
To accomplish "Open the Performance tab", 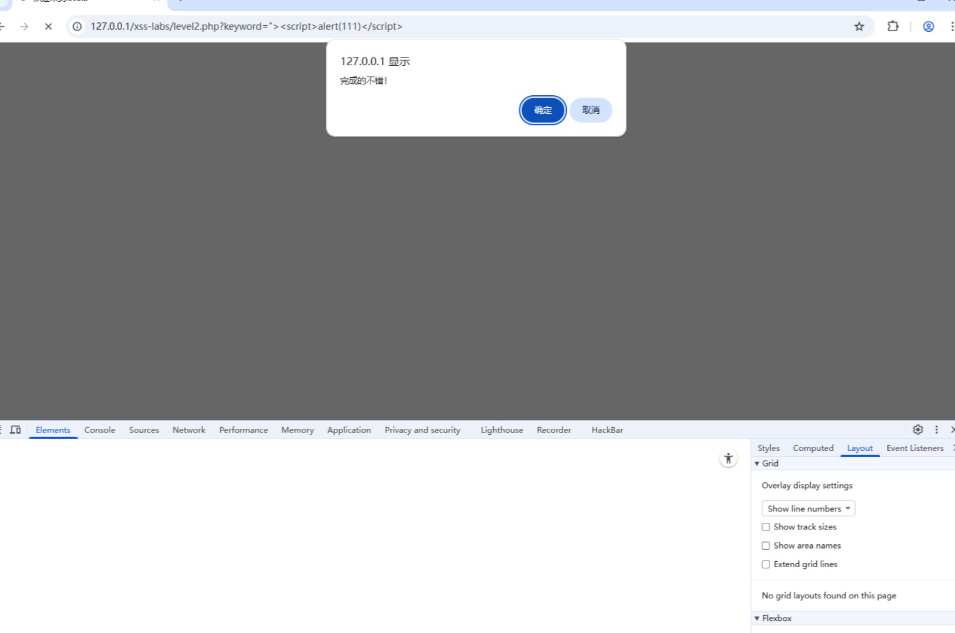I will tap(244, 430).
